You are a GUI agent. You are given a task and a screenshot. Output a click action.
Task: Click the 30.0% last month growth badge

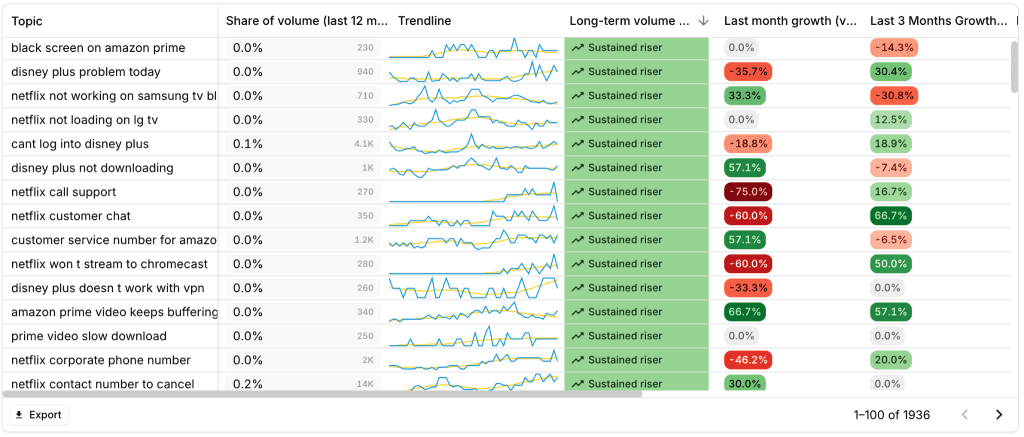pos(744,384)
